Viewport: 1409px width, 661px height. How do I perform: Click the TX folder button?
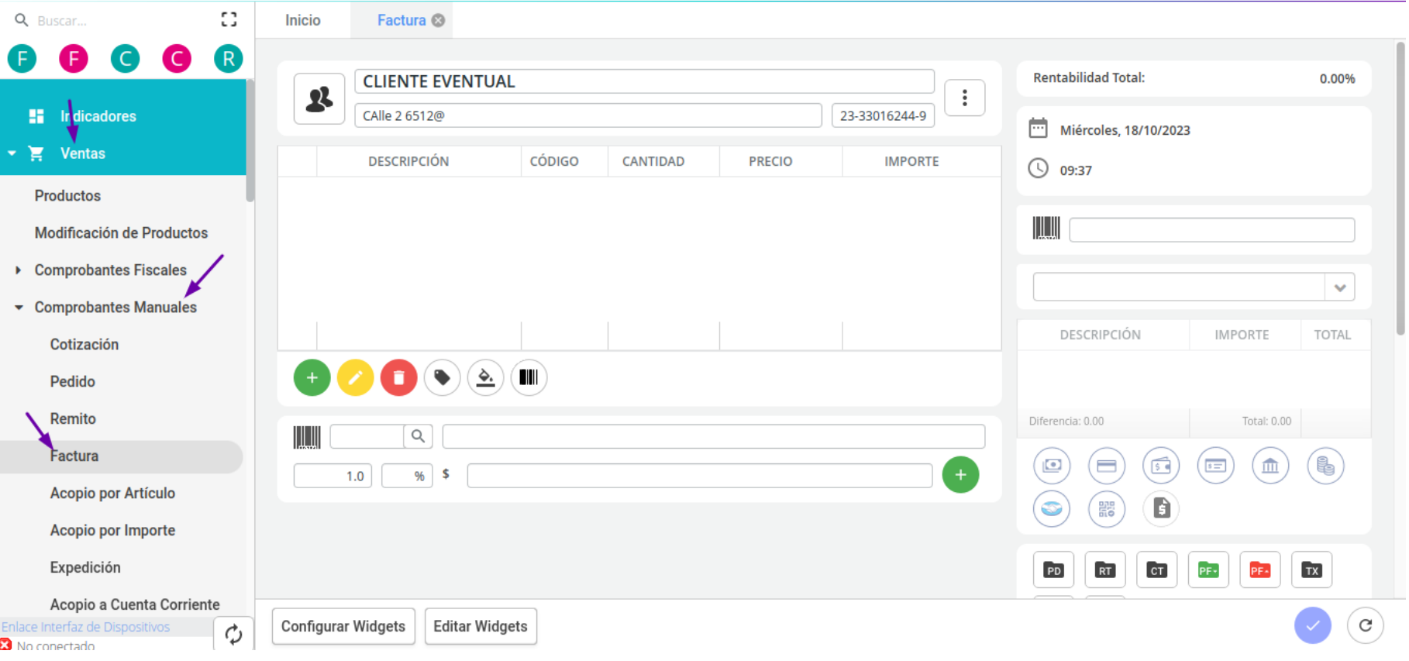pos(1312,570)
